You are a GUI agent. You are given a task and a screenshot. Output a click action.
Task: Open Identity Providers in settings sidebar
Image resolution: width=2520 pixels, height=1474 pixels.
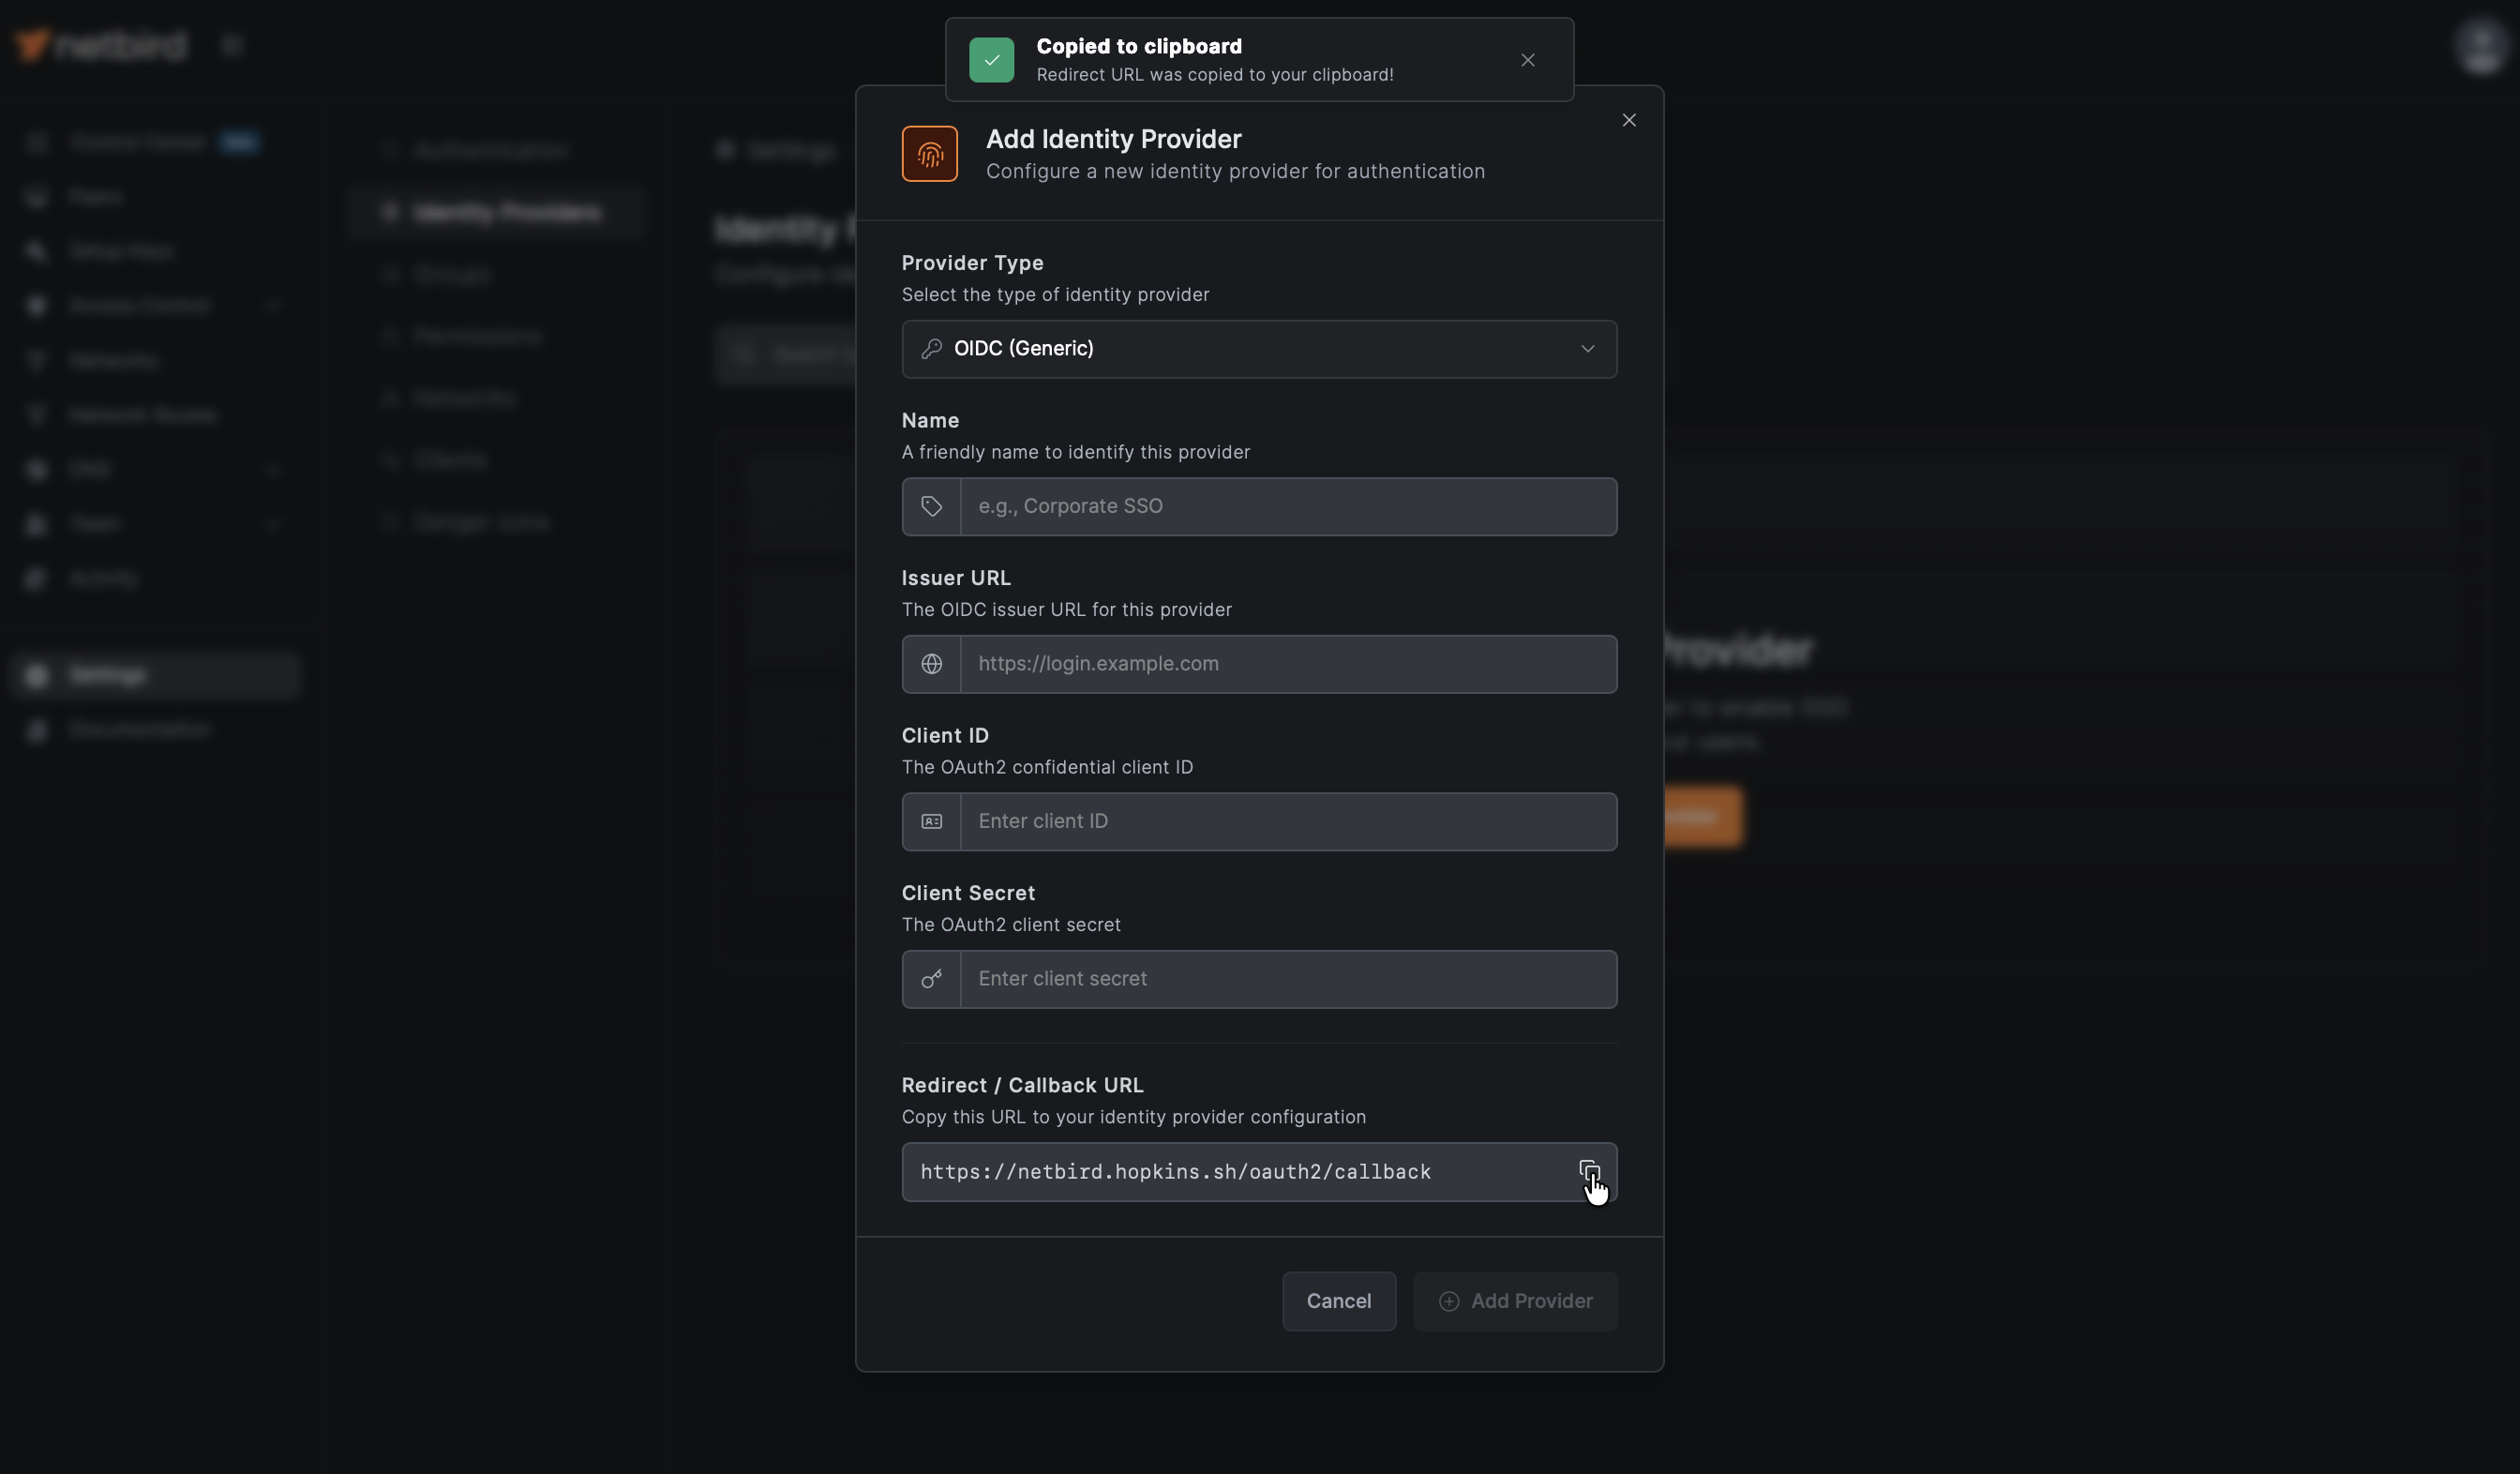[x=506, y=213]
